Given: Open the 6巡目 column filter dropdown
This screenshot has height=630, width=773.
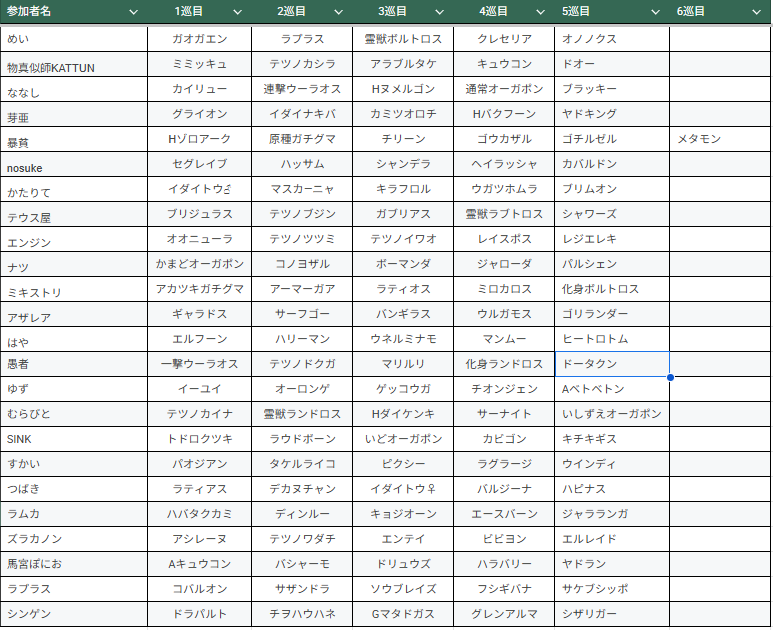Looking at the screenshot, I should tap(756, 12).
